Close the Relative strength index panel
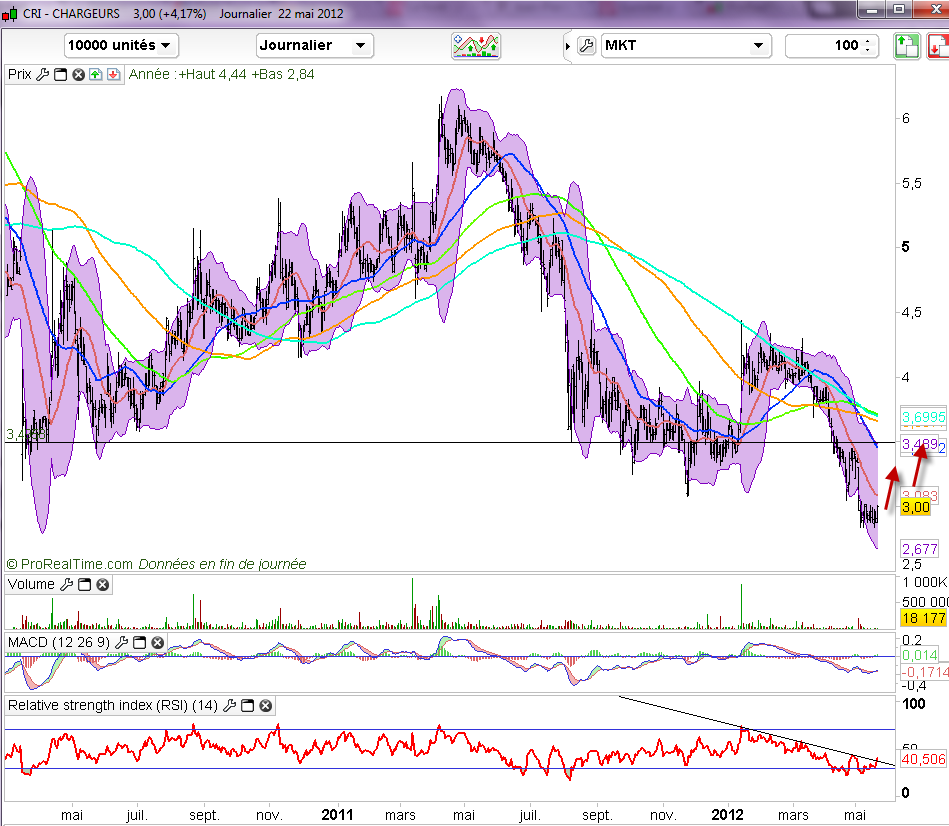The width and height of the screenshot is (949, 826). 266,706
